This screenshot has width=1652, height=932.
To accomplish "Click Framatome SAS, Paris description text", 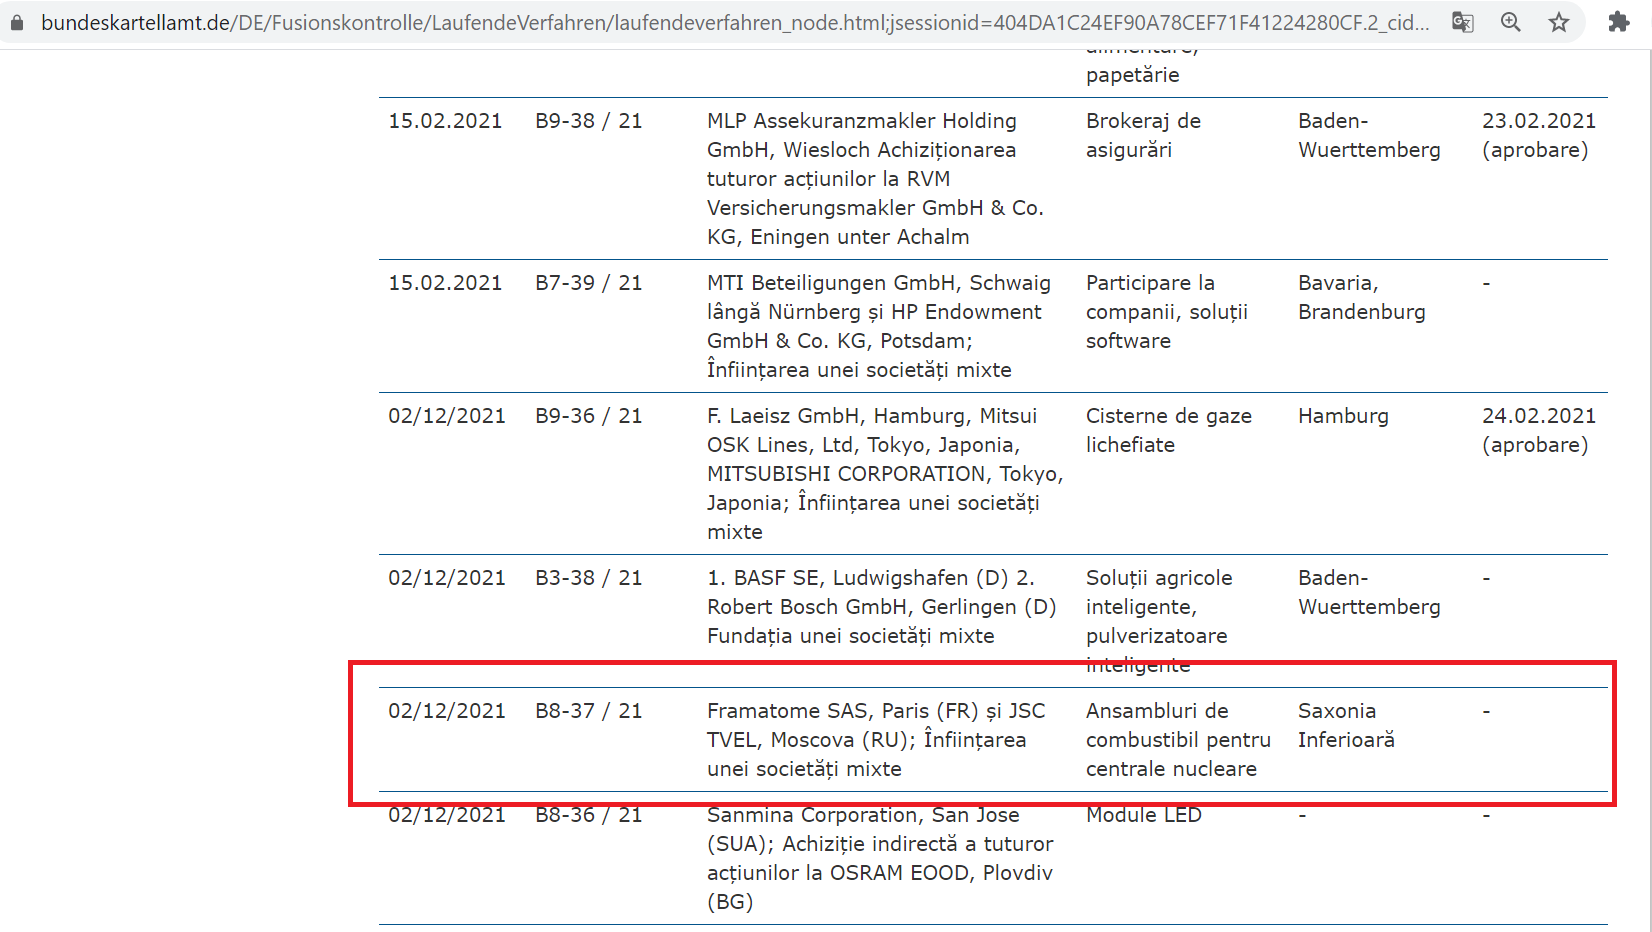I will [x=876, y=740].
